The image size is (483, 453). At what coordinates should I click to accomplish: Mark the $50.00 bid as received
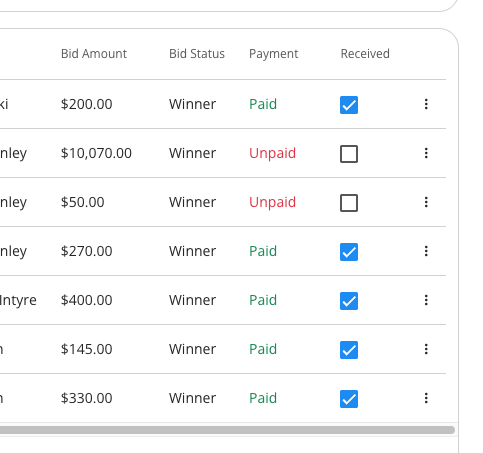tap(349, 203)
